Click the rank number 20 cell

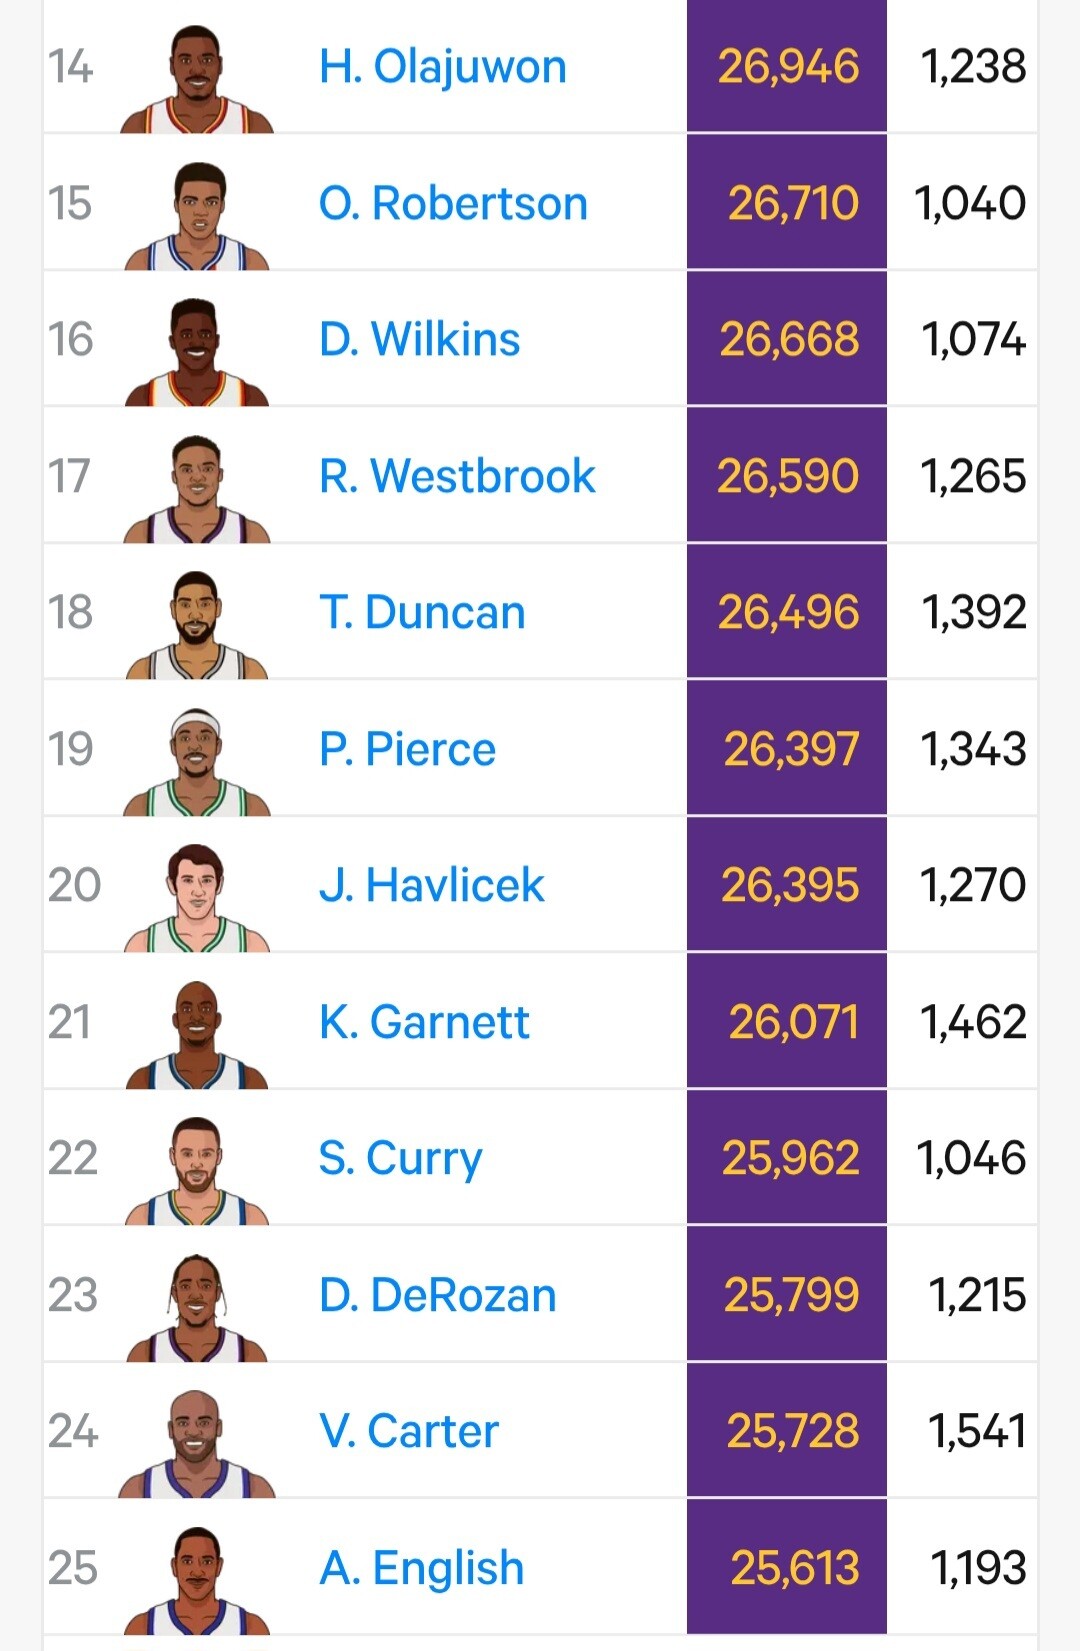pyautogui.click(x=74, y=885)
